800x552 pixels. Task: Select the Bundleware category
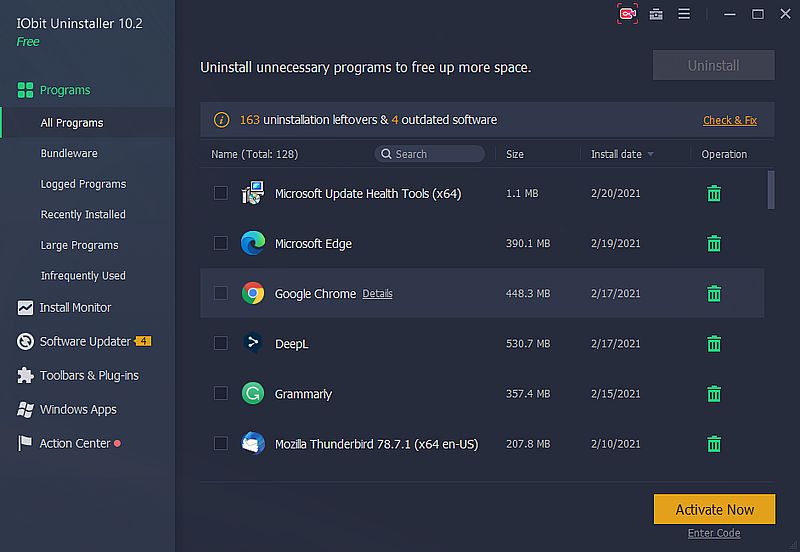[x=69, y=153]
